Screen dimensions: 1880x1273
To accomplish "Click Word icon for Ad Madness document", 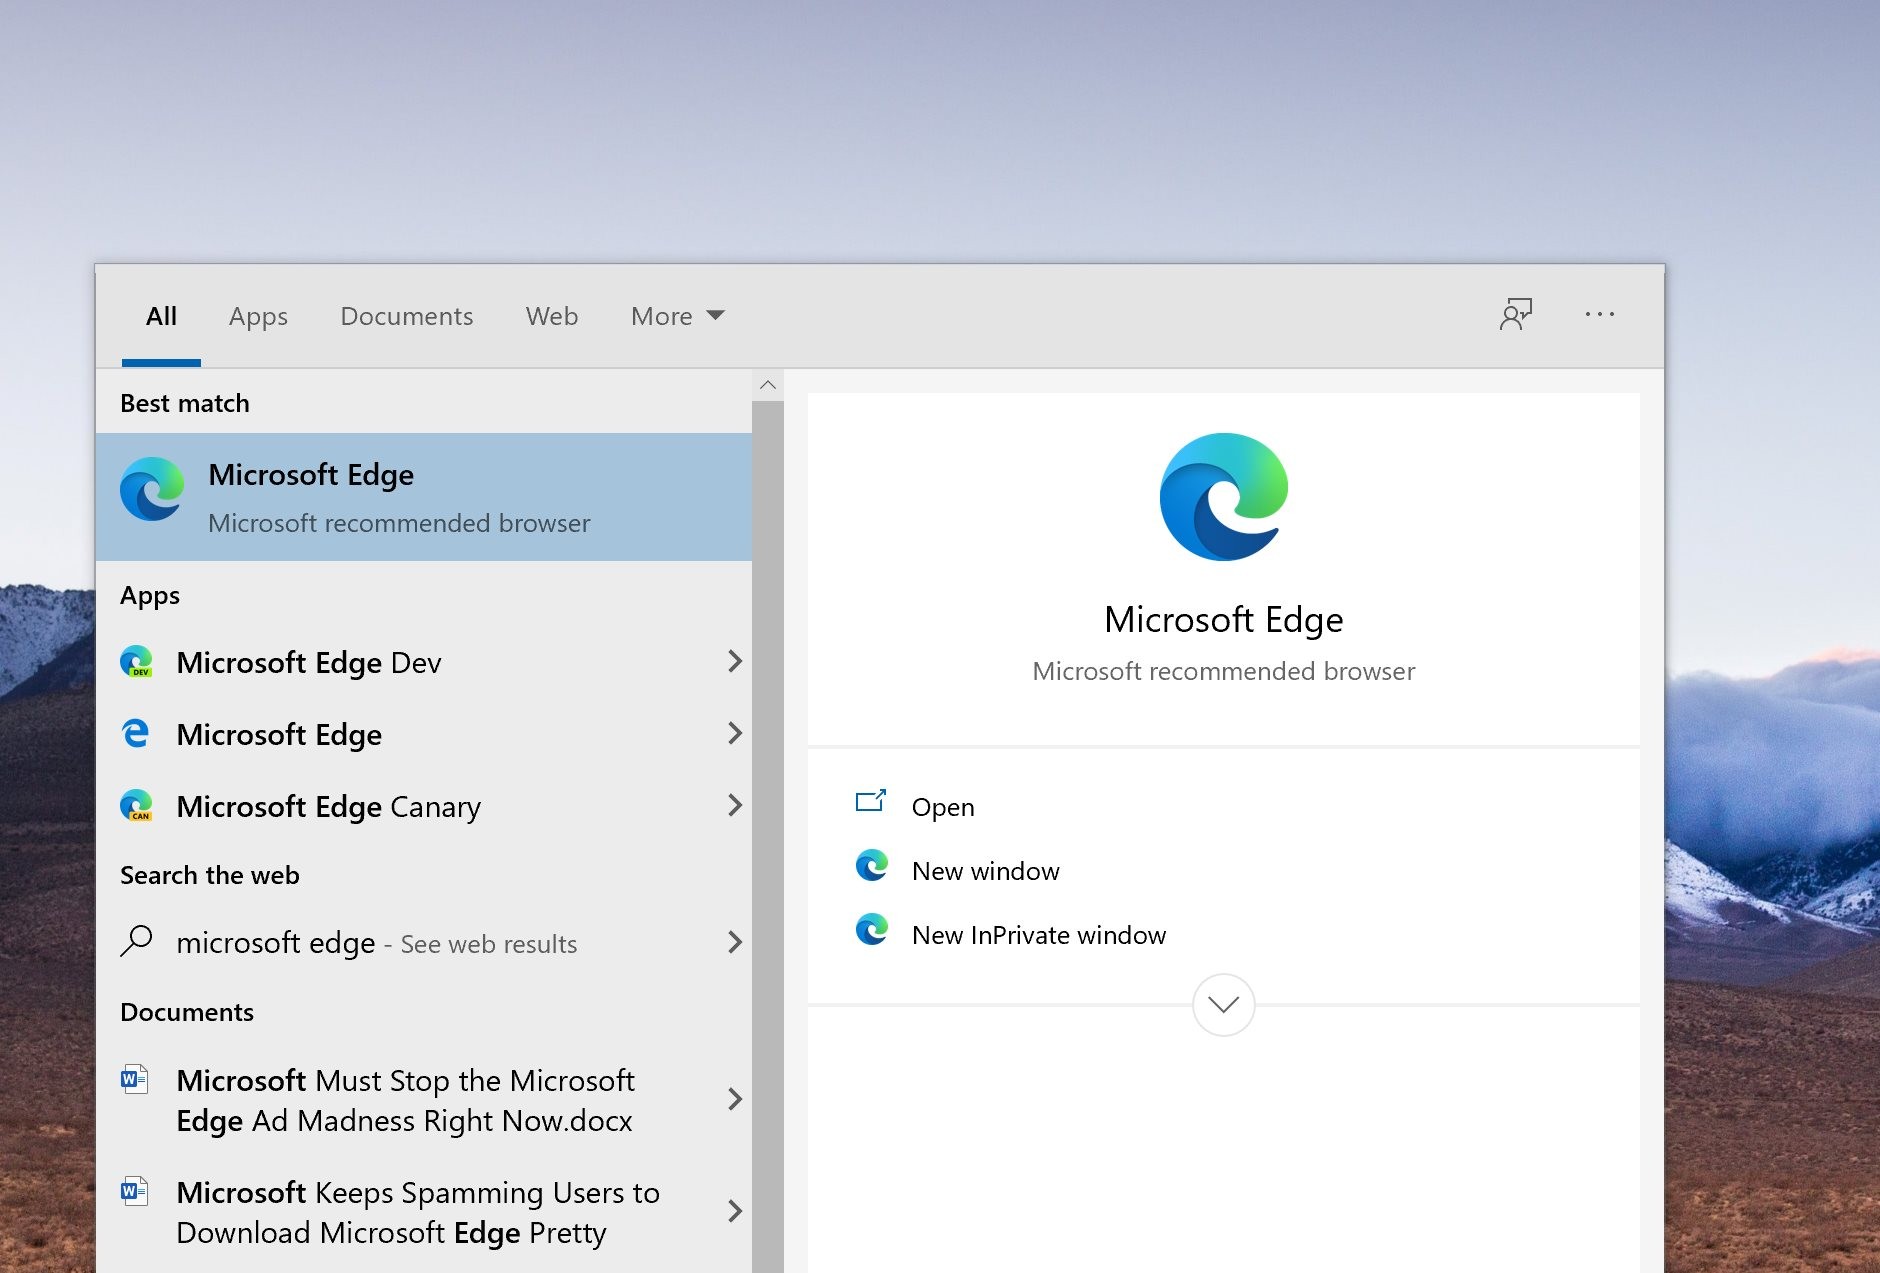I will (x=134, y=1080).
